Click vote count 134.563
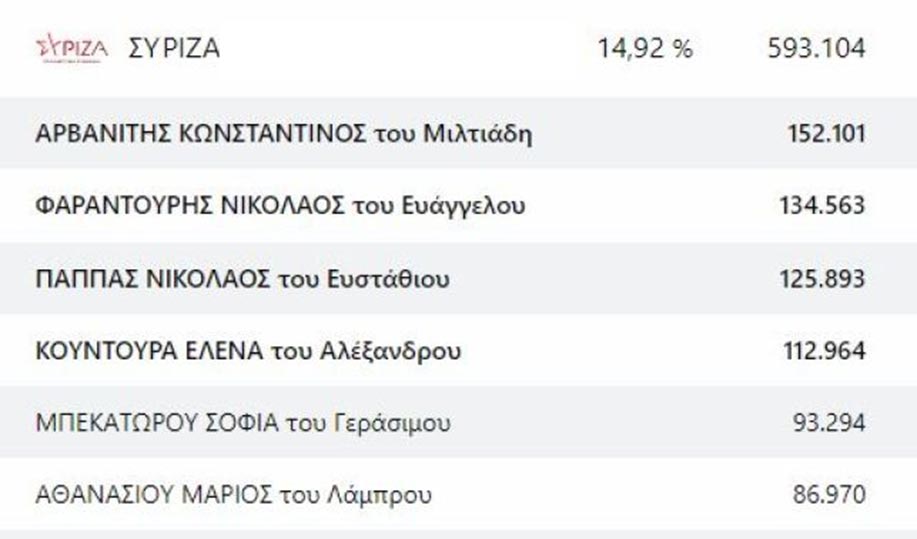This screenshot has height=539, width=917. point(822,205)
